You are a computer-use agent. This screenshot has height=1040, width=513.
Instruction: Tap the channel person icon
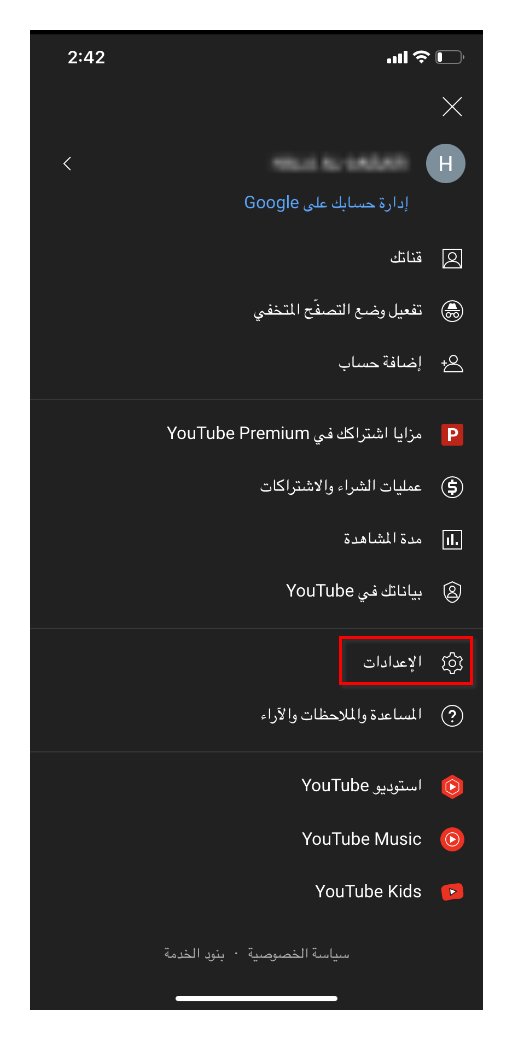[x=452, y=258]
